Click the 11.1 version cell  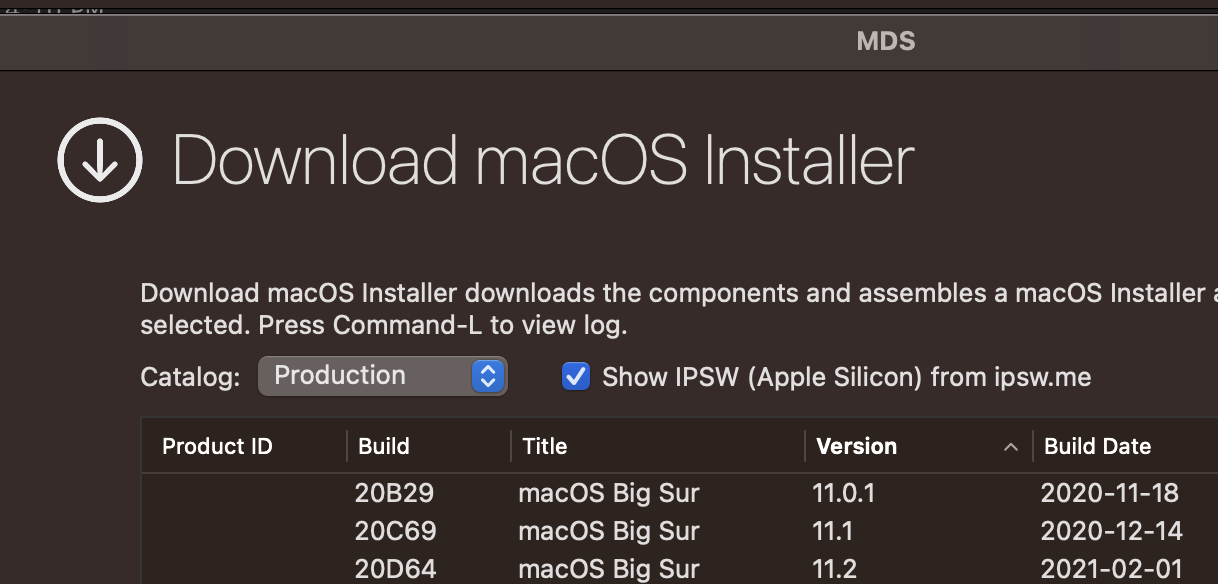(833, 530)
